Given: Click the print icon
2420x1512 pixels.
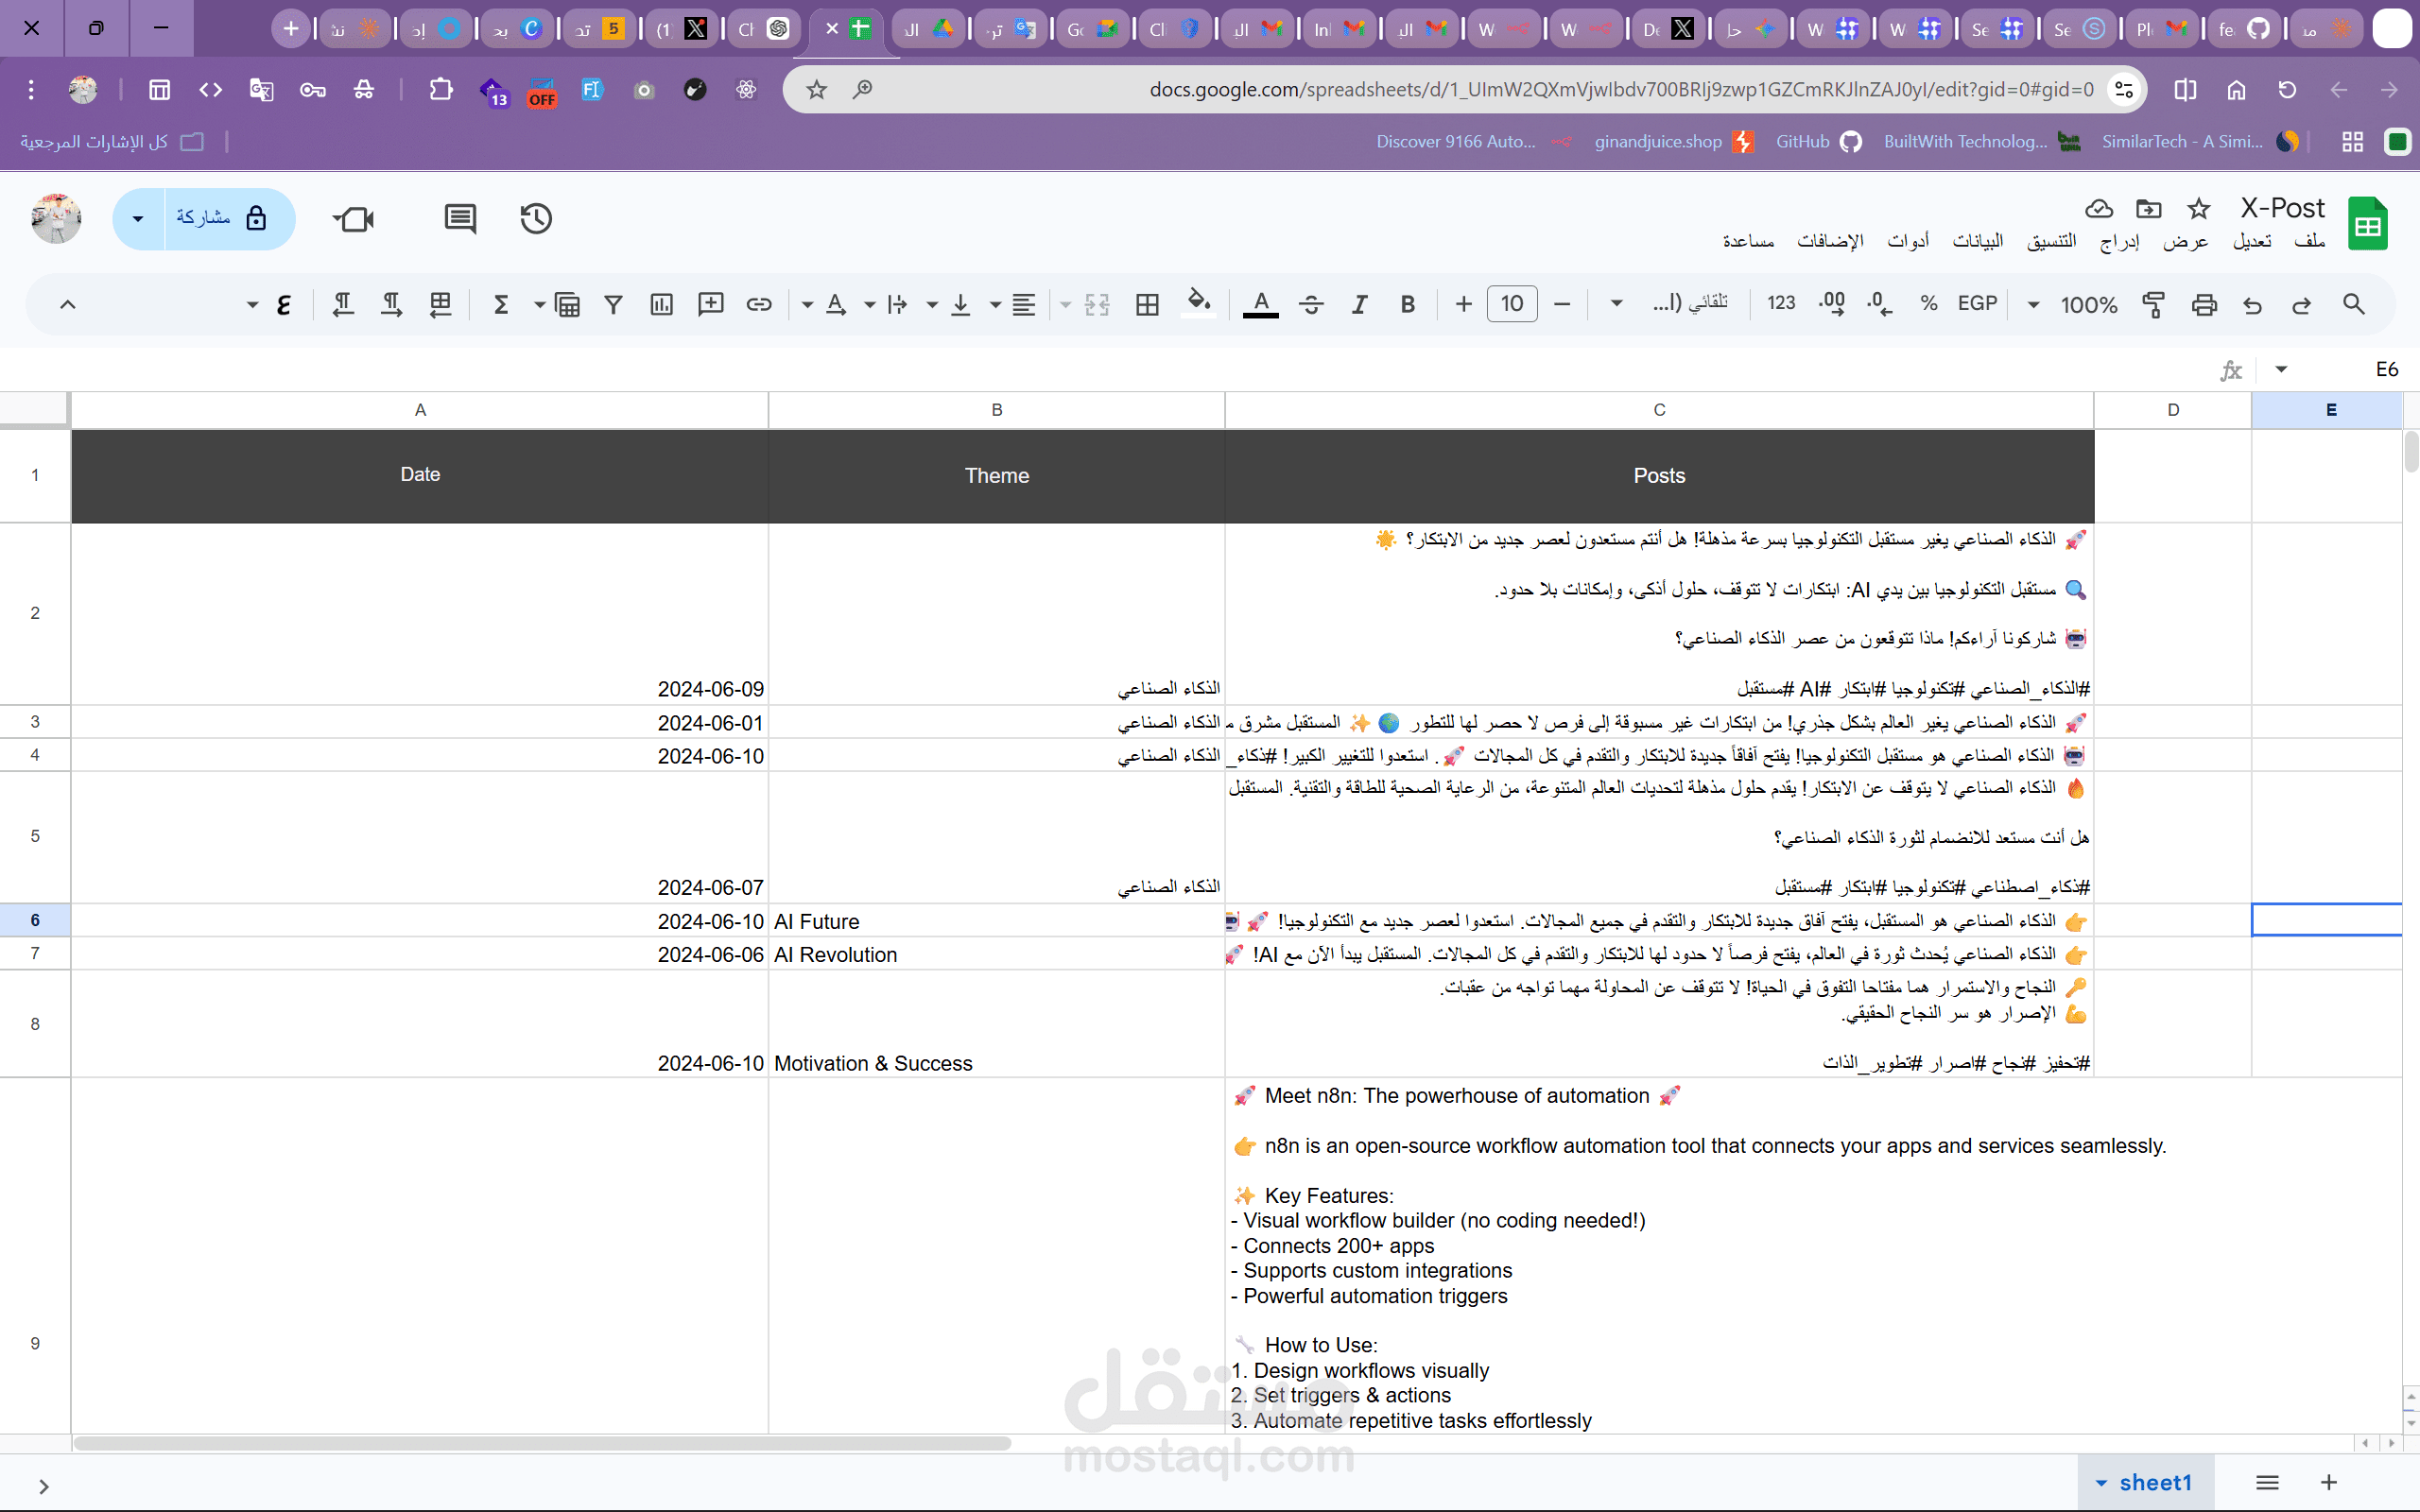Looking at the screenshot, I should coord(2204,304).
